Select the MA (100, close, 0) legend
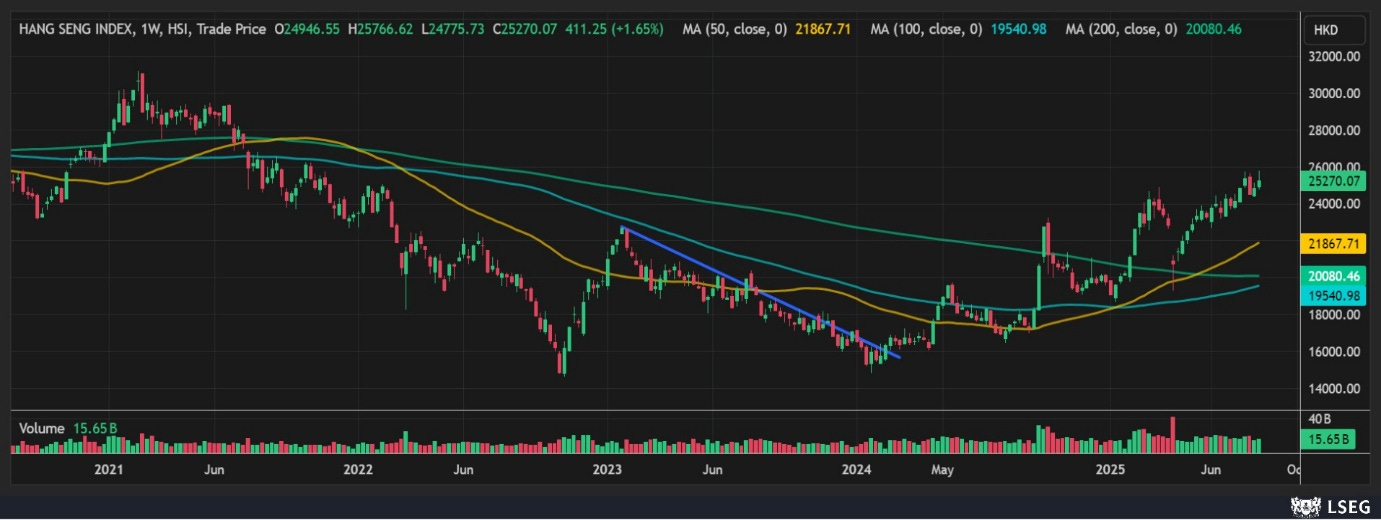 (925, 30)
